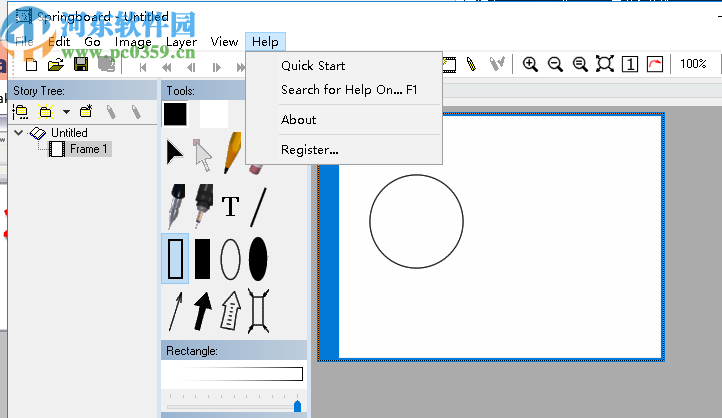The height and width of the screenshot is (418, 722).
Task: Open the View menu
Action: tap(224, 42)
